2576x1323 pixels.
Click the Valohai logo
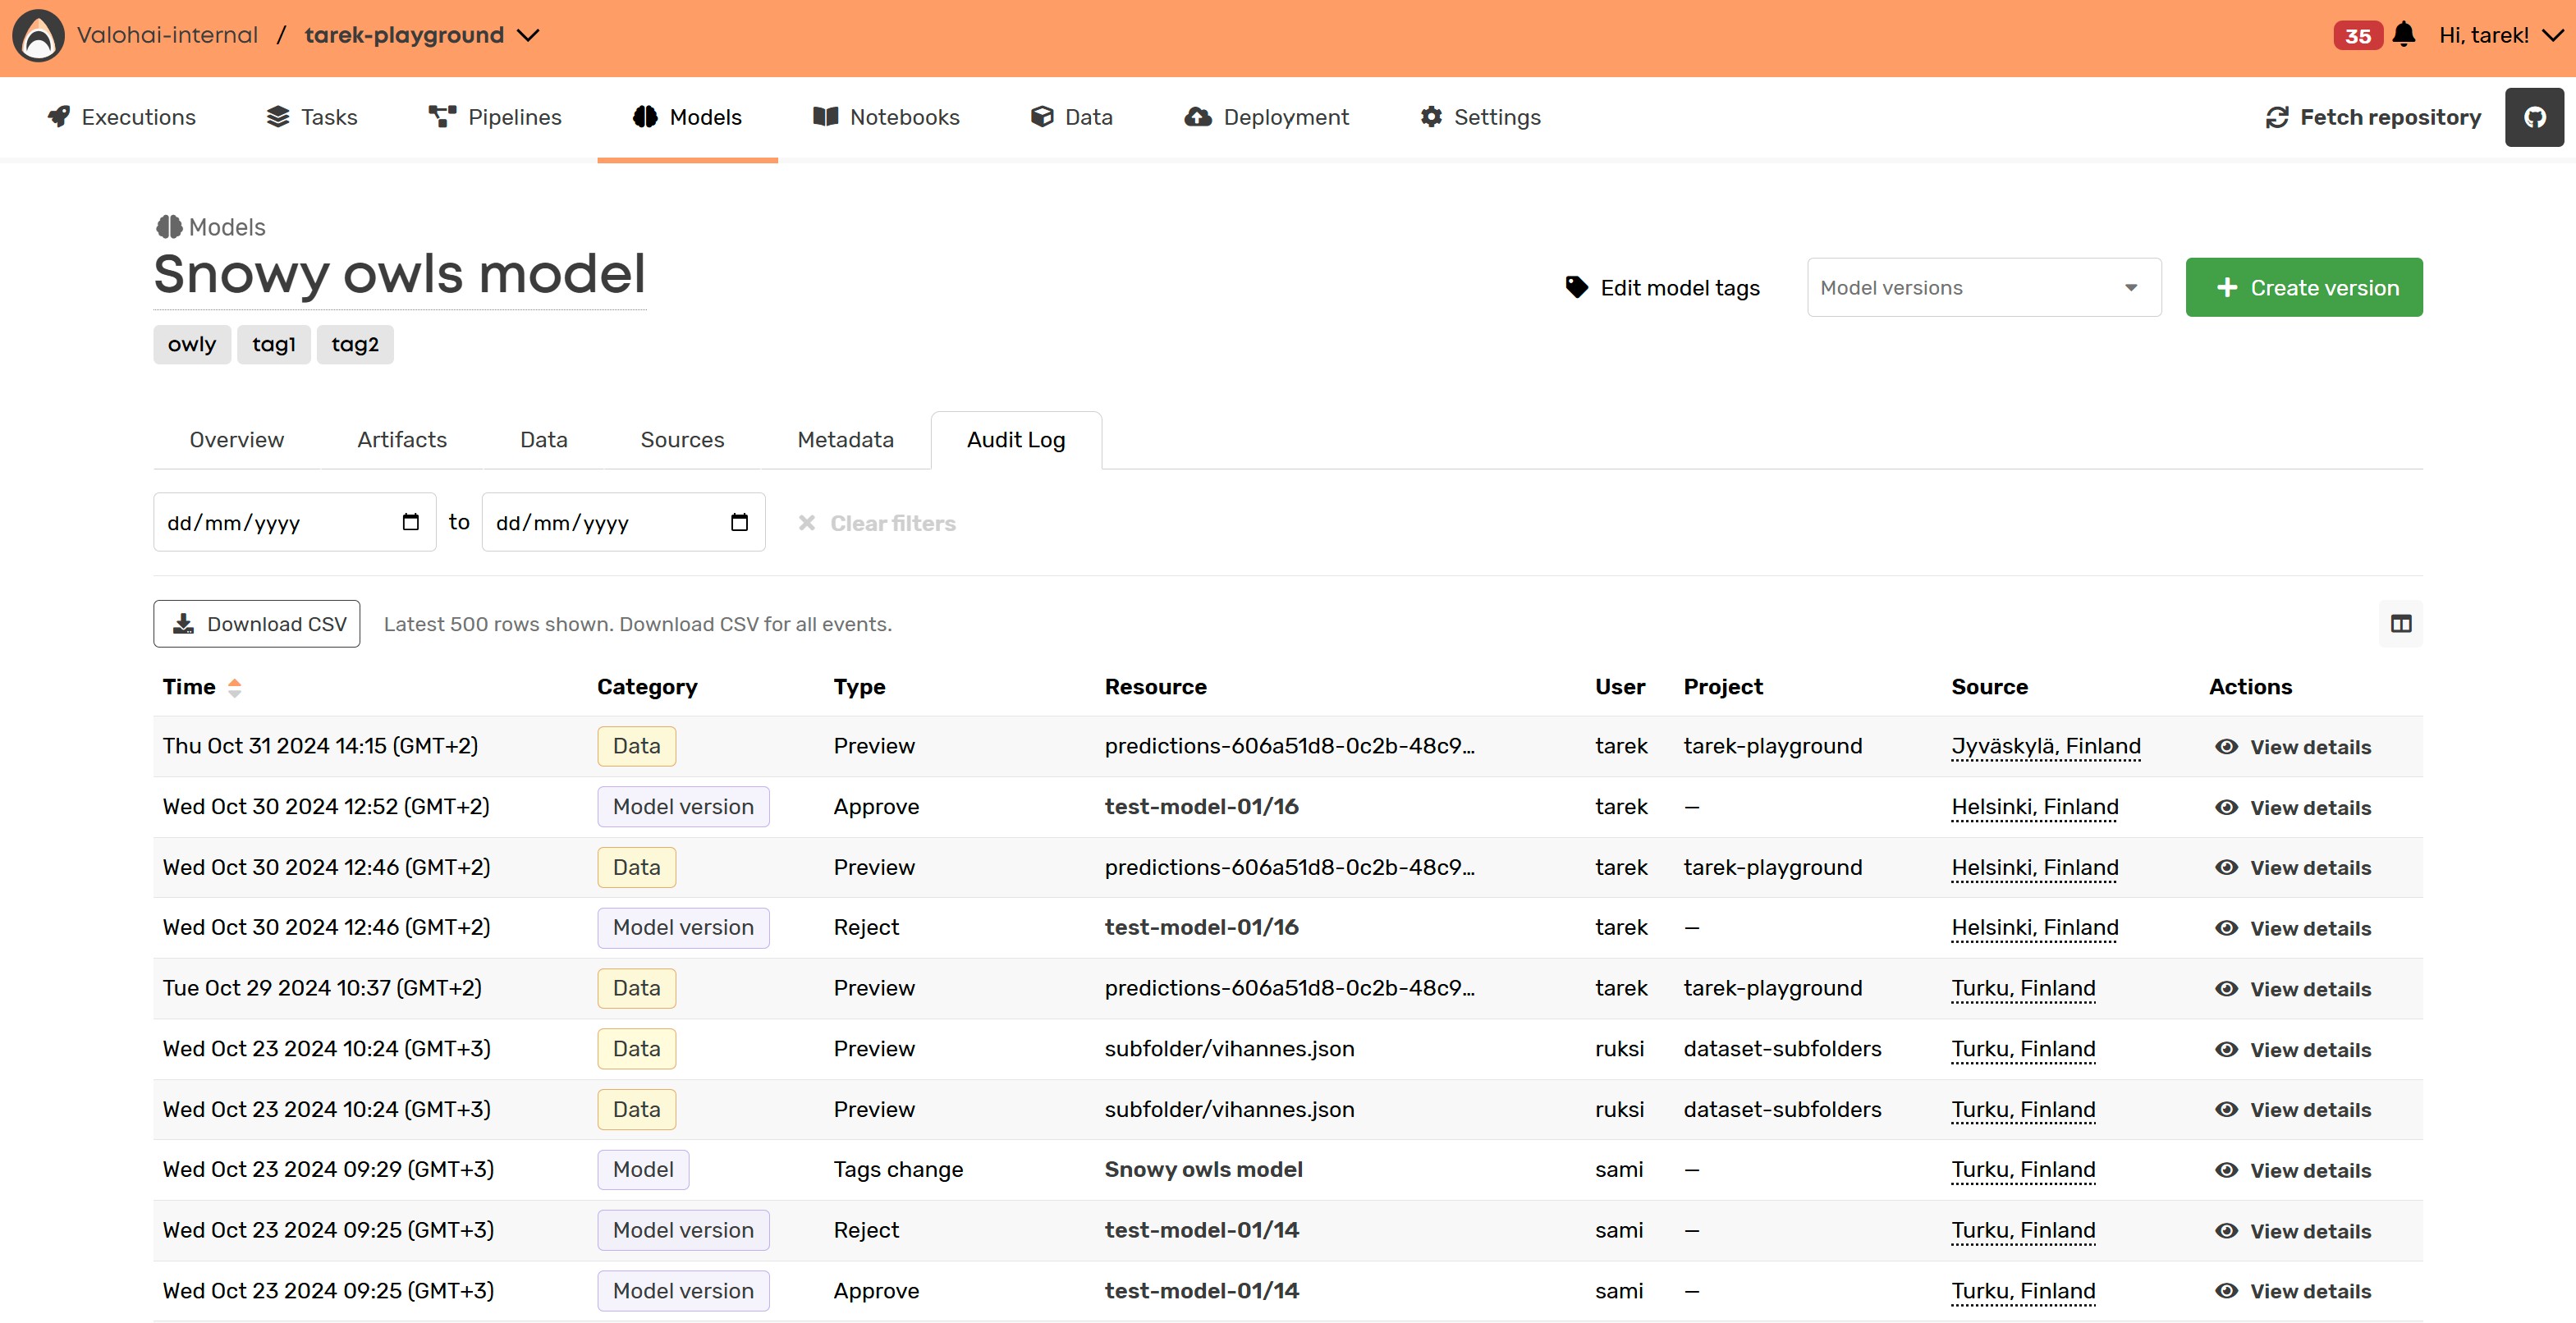tap(37, 35)
